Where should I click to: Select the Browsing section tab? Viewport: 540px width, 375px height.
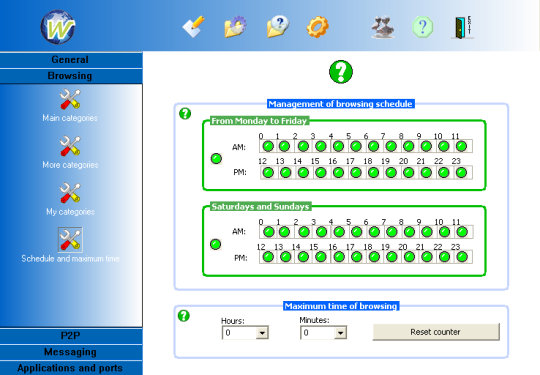71,76
